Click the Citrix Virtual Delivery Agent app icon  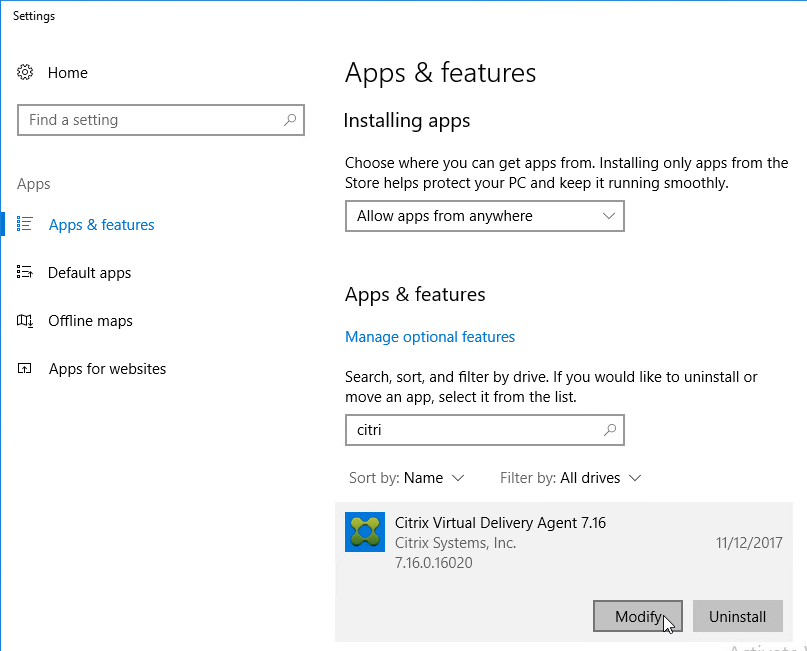365,532
